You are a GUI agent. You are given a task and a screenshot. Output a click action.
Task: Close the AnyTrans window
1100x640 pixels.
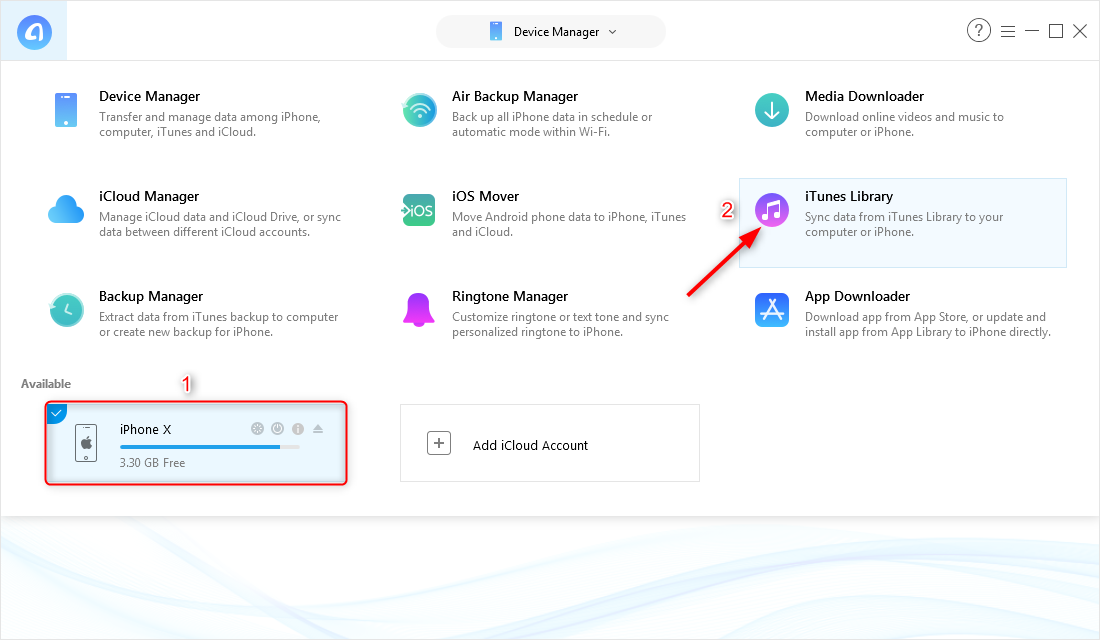(1080, 31)
